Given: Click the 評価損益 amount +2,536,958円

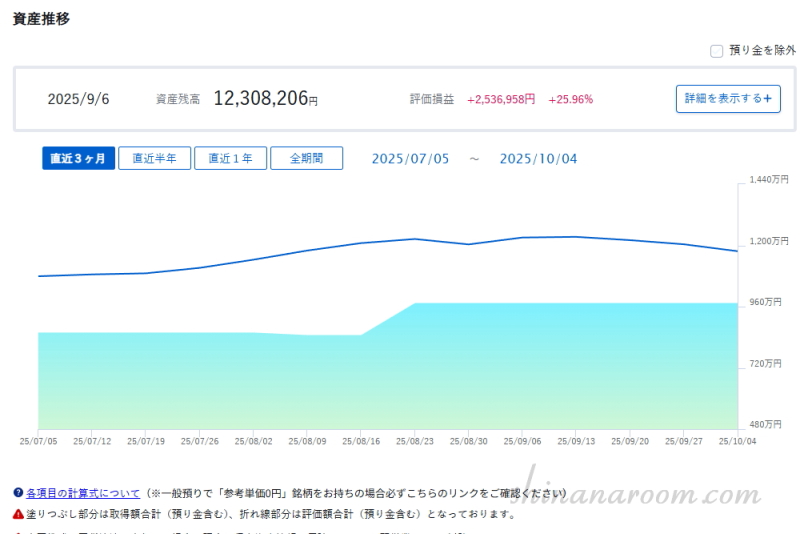Looking at the screenshot, I should click(500, 99).
